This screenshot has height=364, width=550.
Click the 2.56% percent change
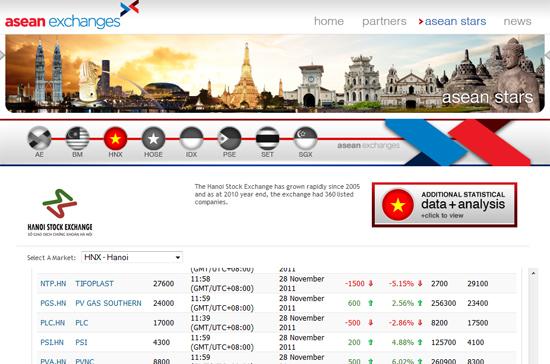tap(403, 303)
